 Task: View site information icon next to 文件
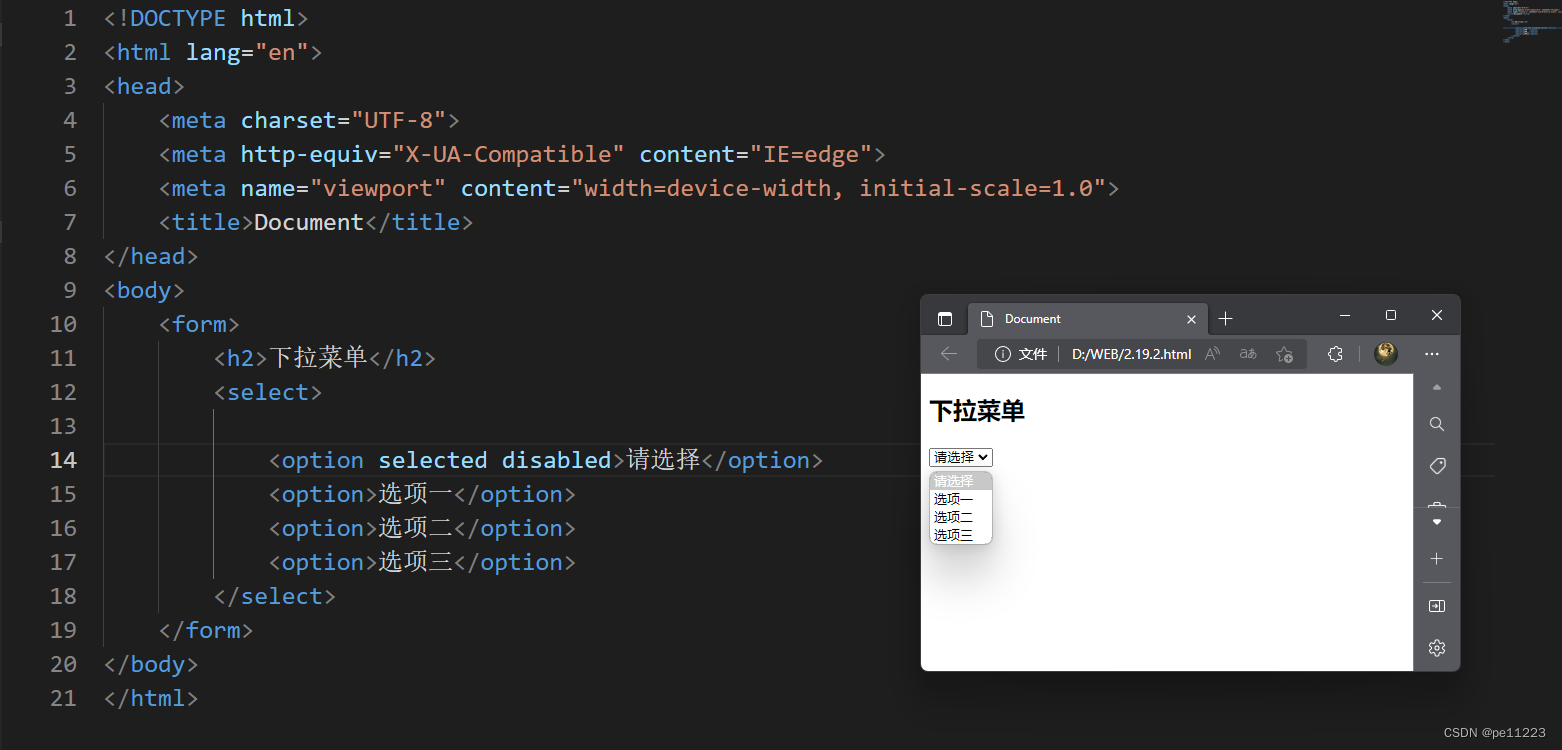tap(1002, 354)
